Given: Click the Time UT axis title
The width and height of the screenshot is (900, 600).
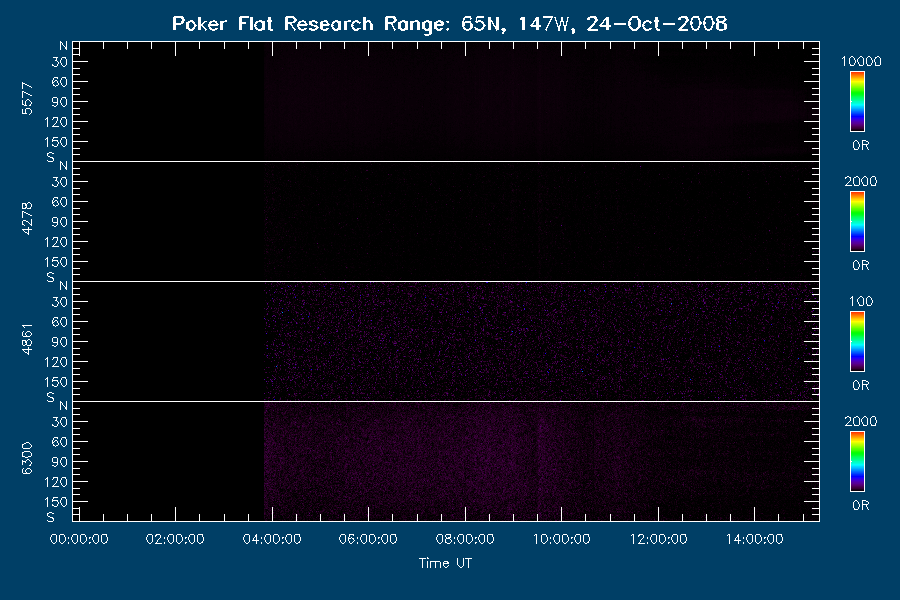Looking at the screenshot, I should pyautogui.click(x=445, y=563).
